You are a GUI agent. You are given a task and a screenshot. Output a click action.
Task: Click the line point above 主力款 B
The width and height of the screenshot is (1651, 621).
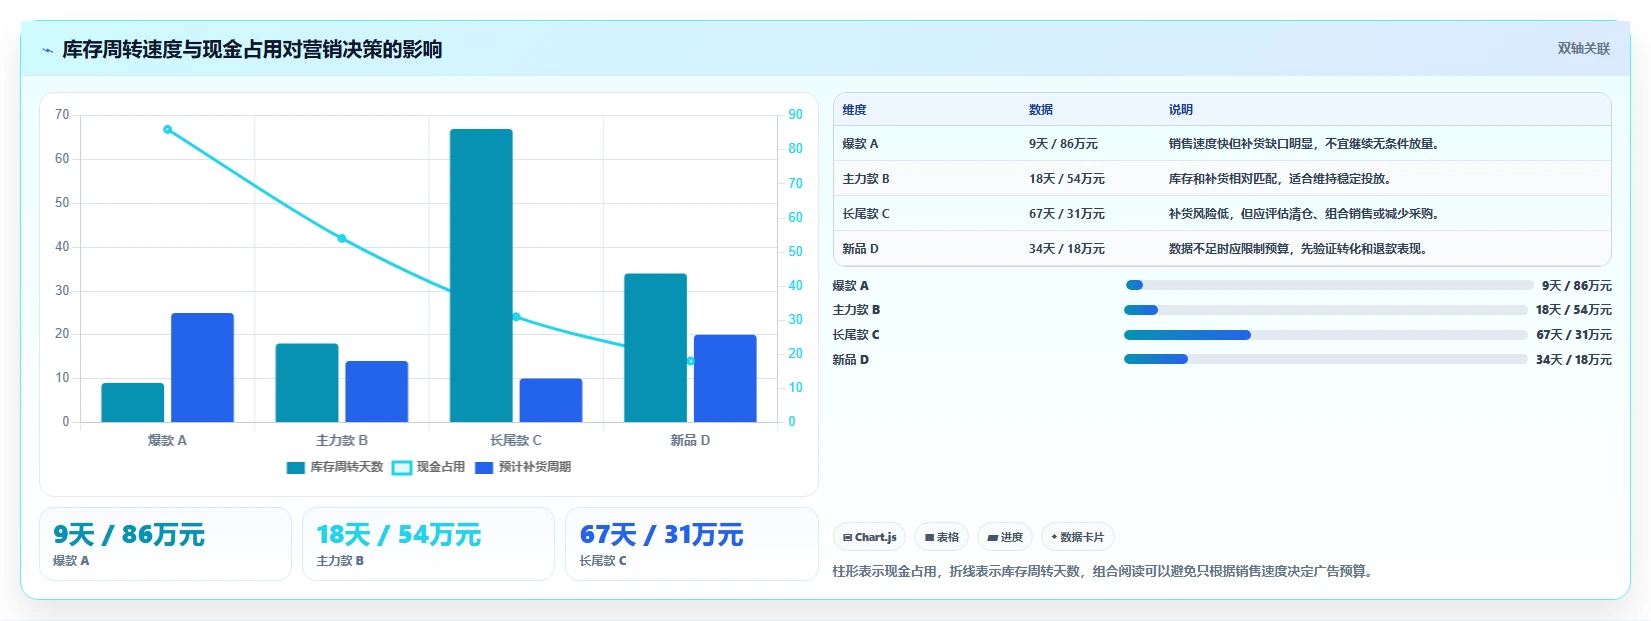342,238
